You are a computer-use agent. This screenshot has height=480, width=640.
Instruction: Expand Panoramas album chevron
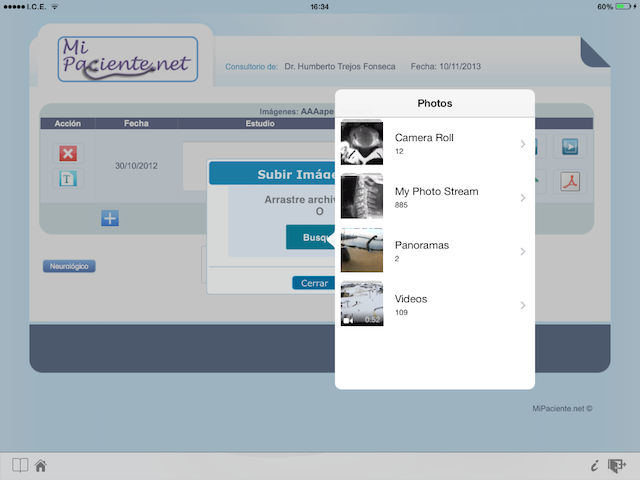(x=523, y=251)
